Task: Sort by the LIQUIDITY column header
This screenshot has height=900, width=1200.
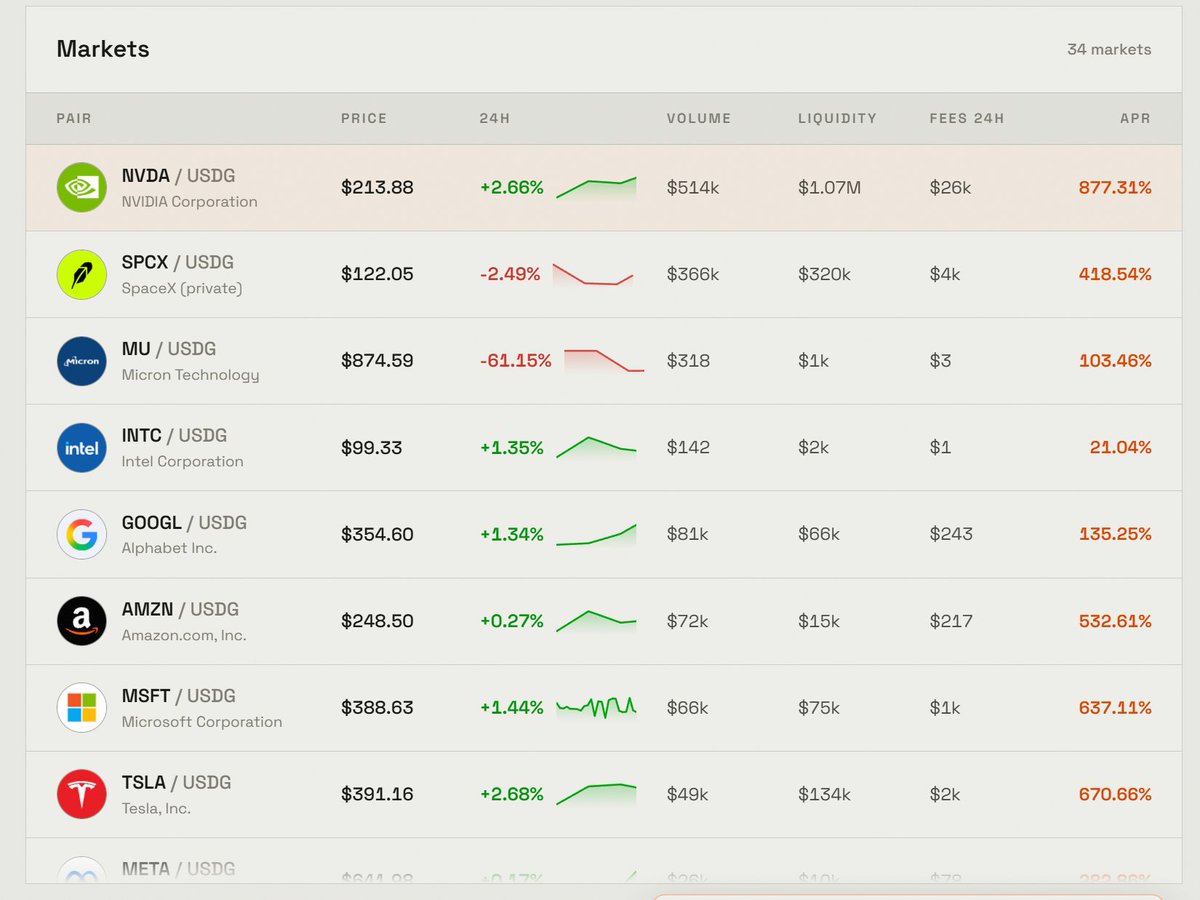Action: 837,118
